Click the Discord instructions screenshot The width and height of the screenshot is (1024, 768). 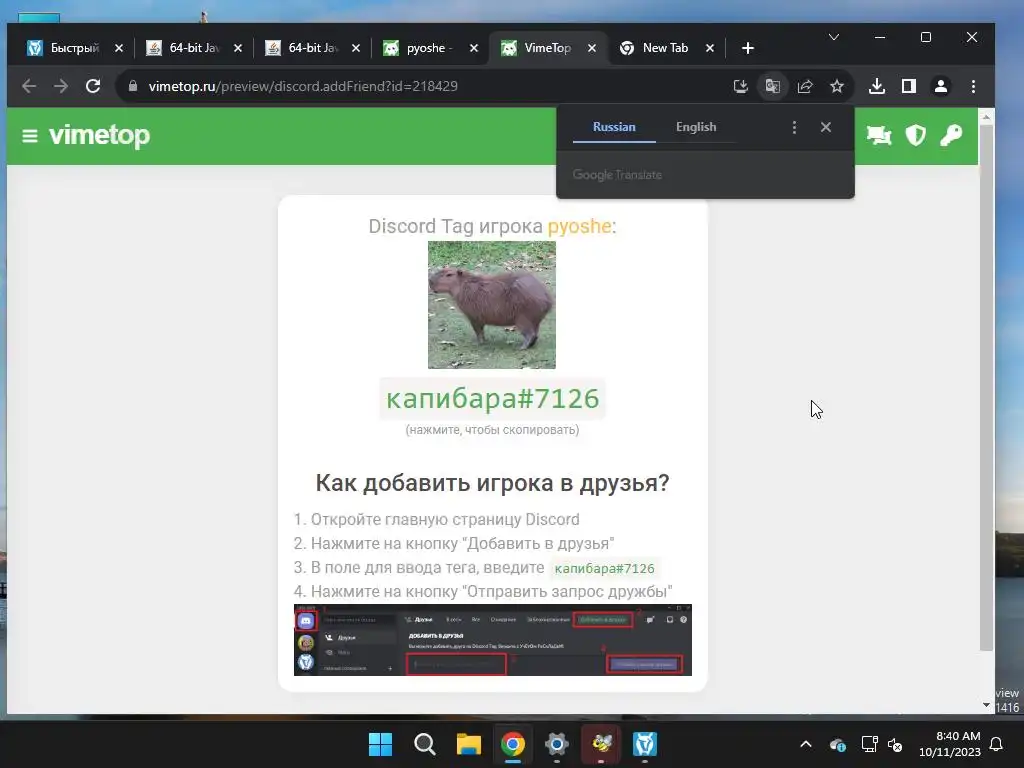[x=492, y=640]
